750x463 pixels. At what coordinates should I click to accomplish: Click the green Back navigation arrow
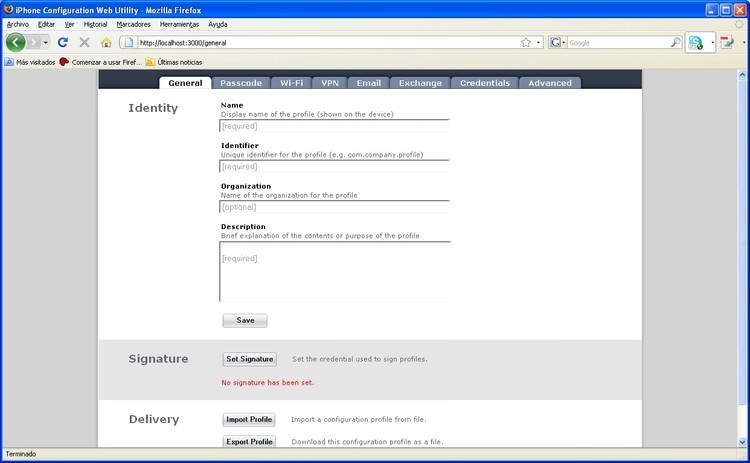click(x=15, y=43)
